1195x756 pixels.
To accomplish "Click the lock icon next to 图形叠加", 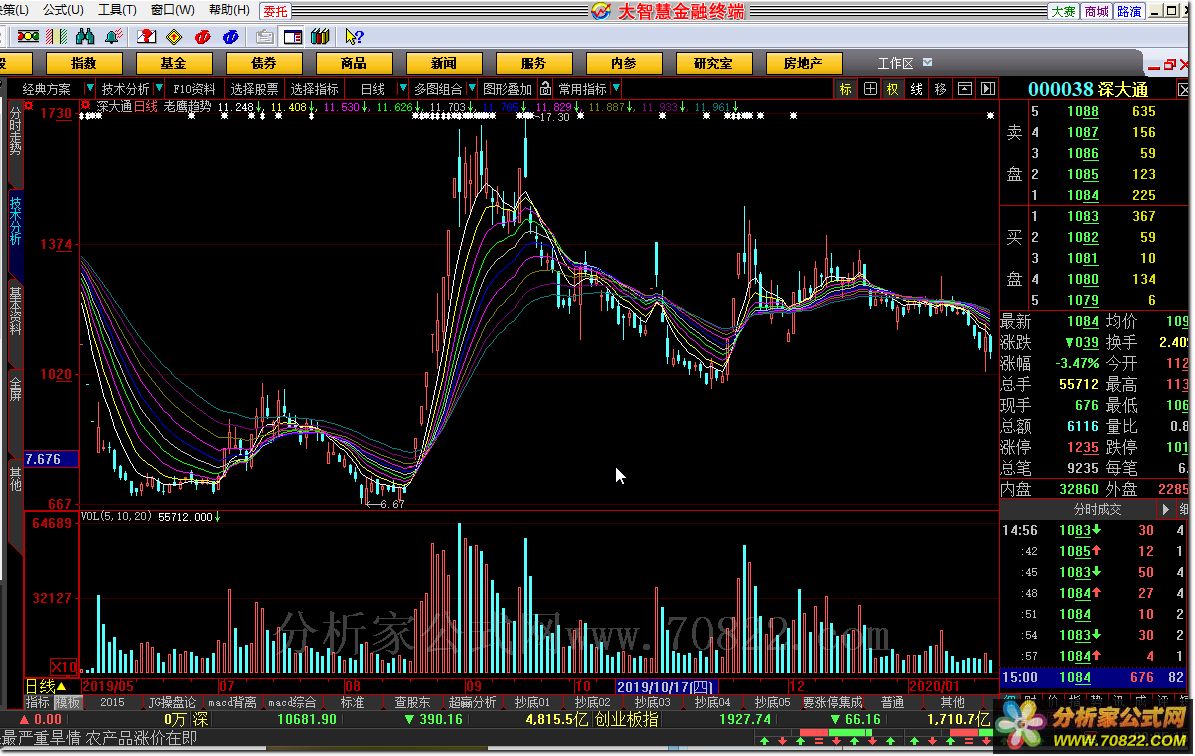I will coord(546,88).
